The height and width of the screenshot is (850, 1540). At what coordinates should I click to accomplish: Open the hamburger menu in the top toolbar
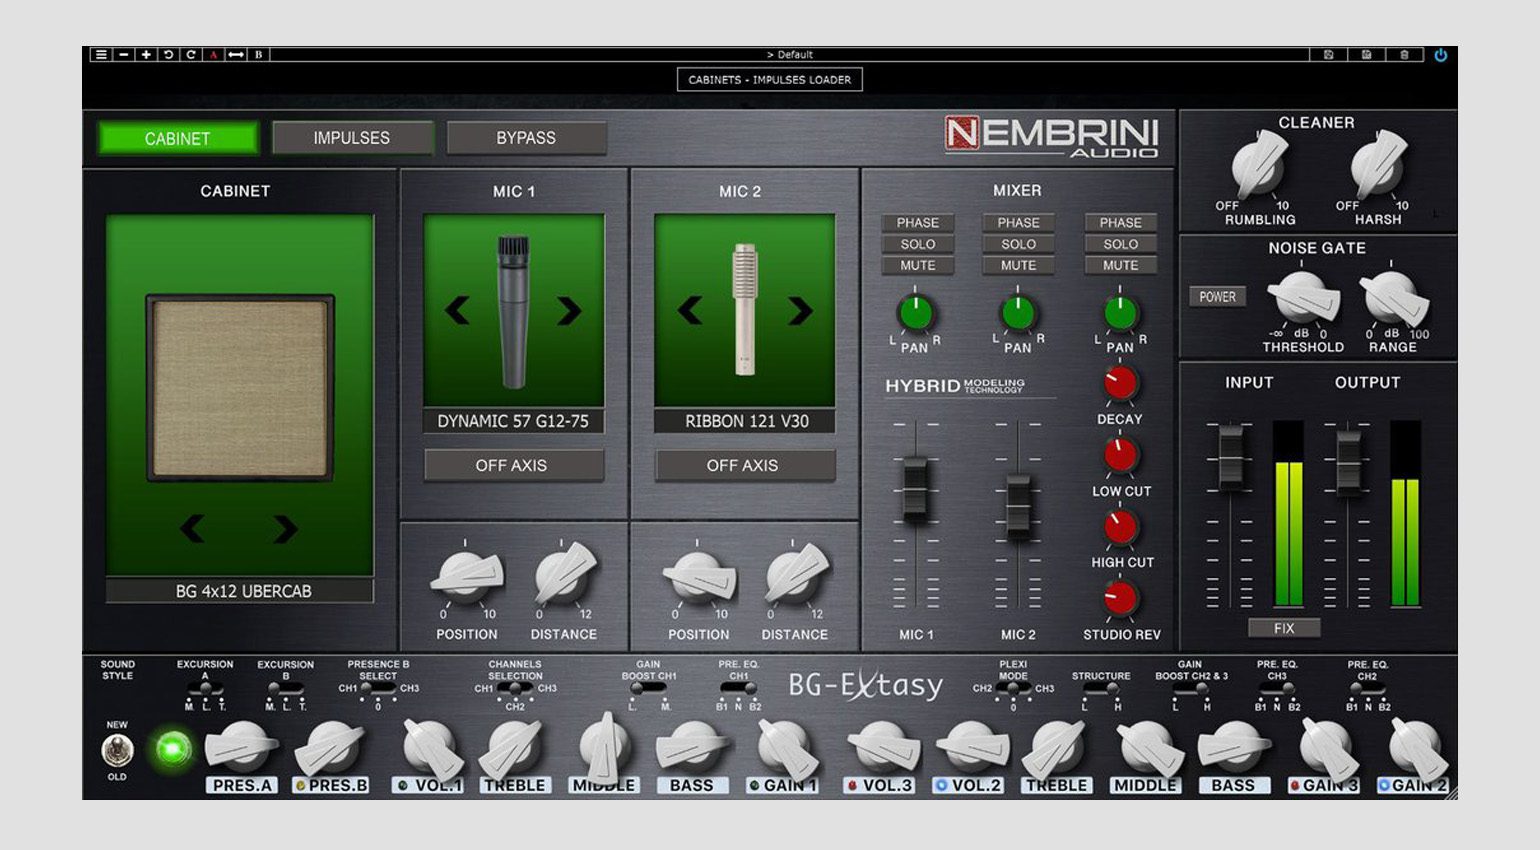point(101,55)
